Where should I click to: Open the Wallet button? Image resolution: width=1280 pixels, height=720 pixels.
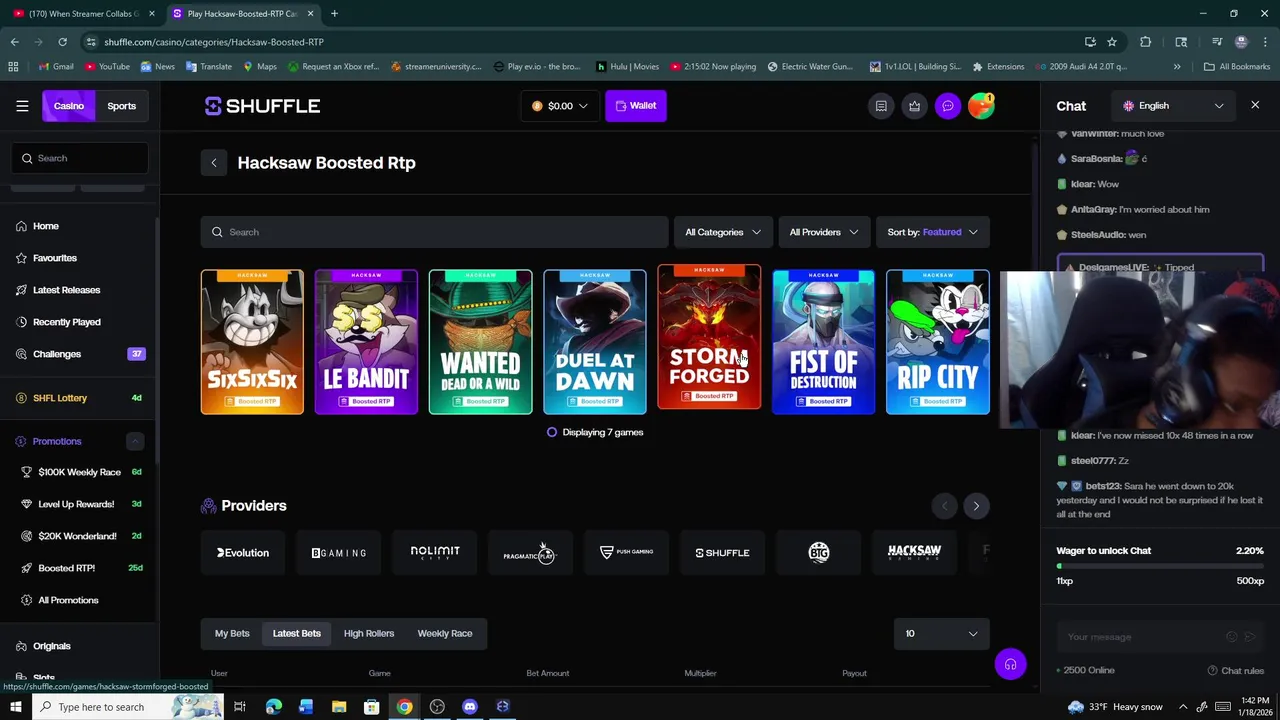(x=636, y=106)
